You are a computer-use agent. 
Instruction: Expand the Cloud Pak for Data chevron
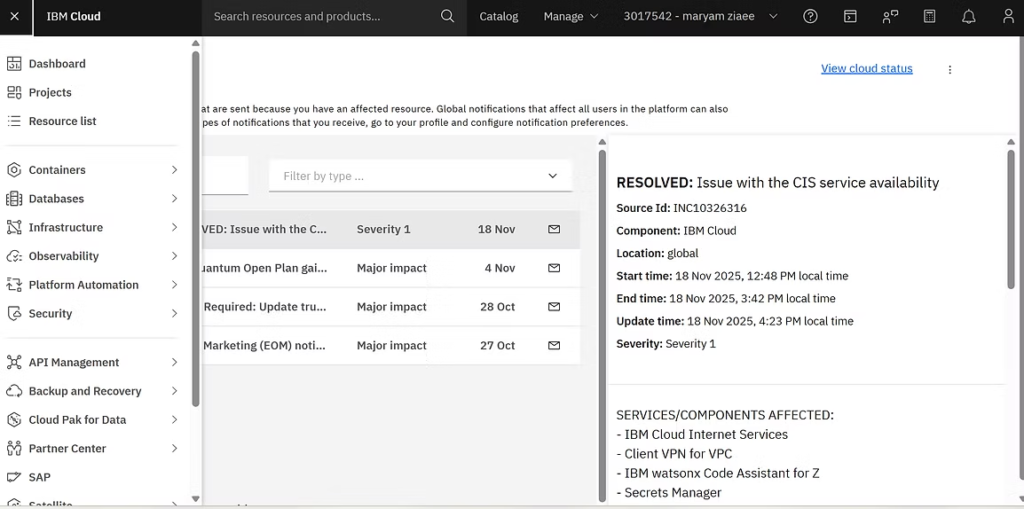pyautogui.click(x=174, y=419)
